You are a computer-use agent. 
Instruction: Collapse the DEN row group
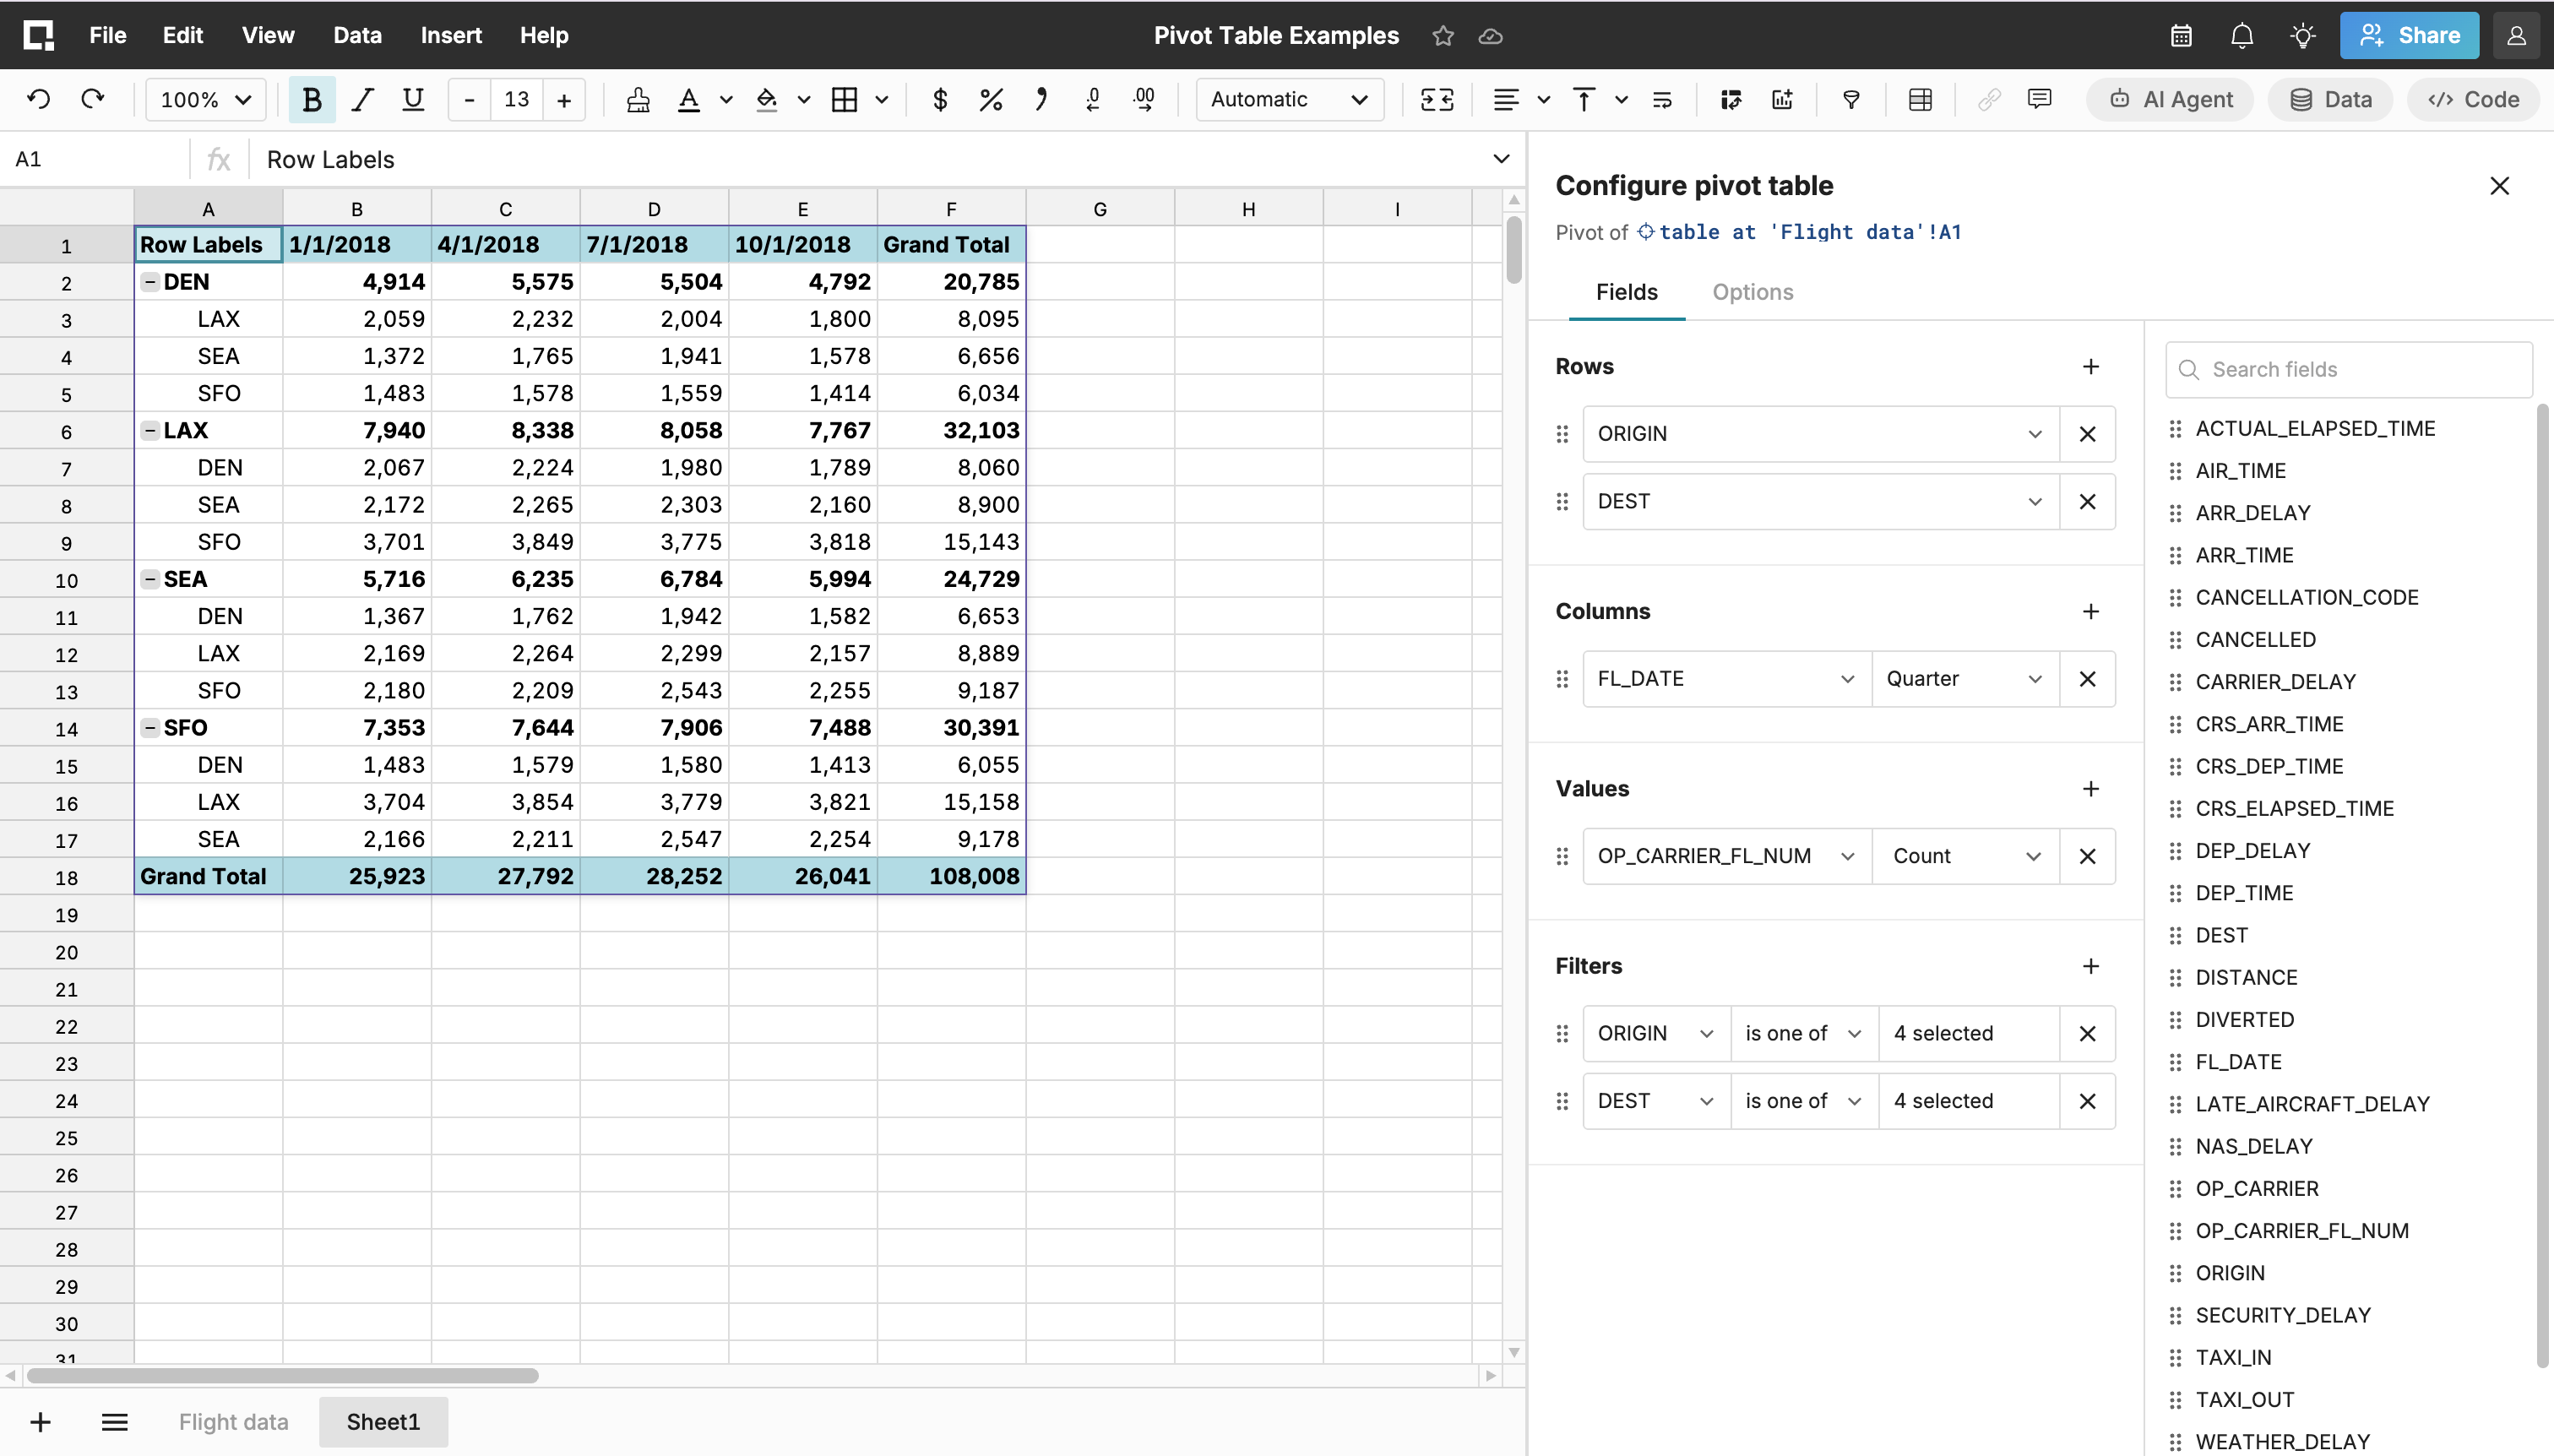click(x=150, y=282)
